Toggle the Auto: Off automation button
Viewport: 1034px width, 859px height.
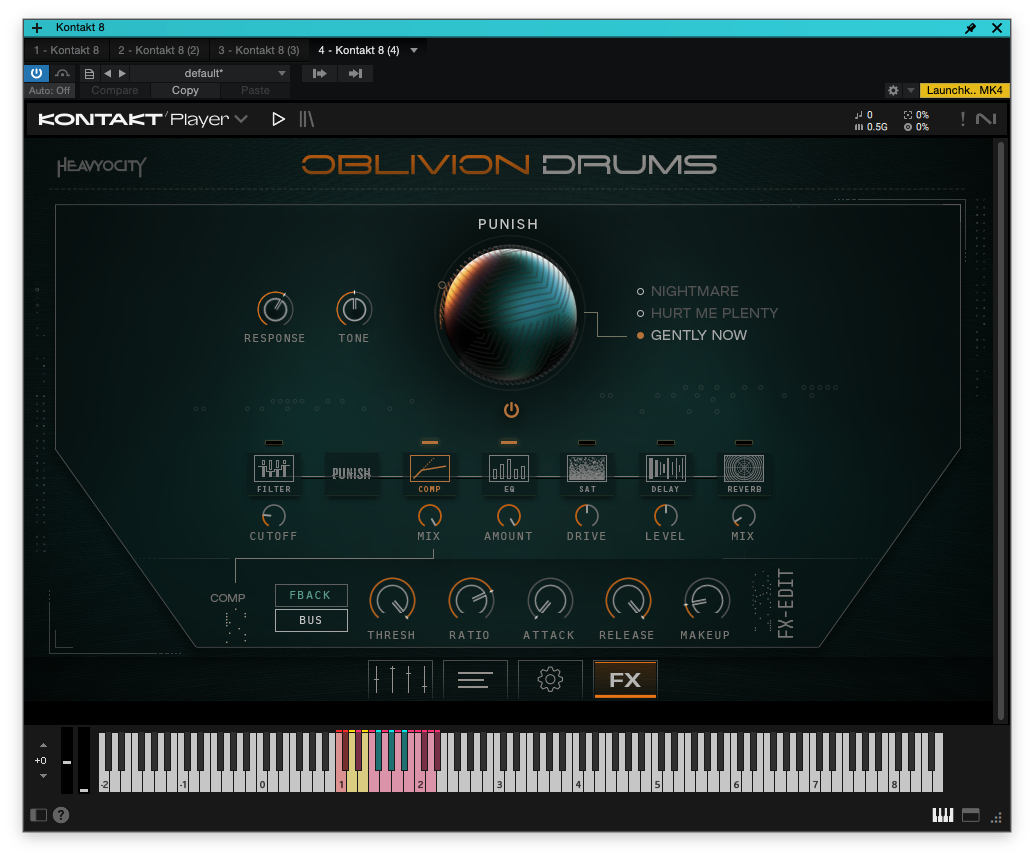click(49, 90)
